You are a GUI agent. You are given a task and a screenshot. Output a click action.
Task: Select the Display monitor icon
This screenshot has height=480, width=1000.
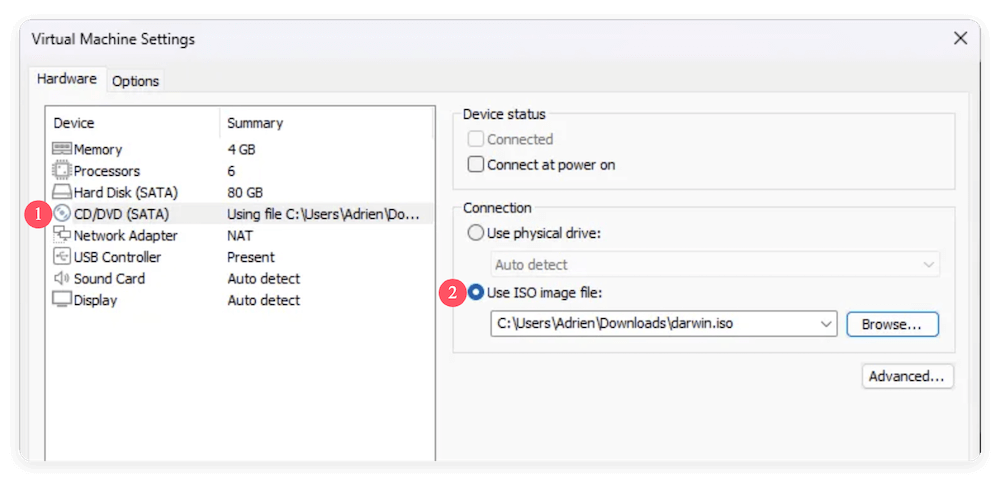(x=62, y=300)
